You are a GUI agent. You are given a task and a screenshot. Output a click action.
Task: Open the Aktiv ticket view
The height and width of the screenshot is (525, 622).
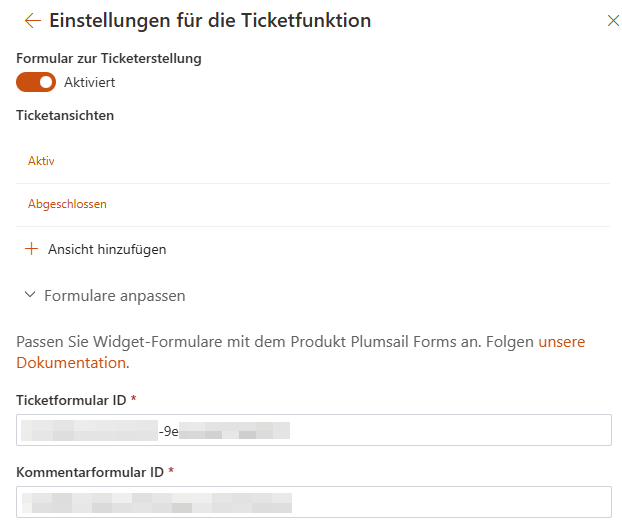point(41,160)
